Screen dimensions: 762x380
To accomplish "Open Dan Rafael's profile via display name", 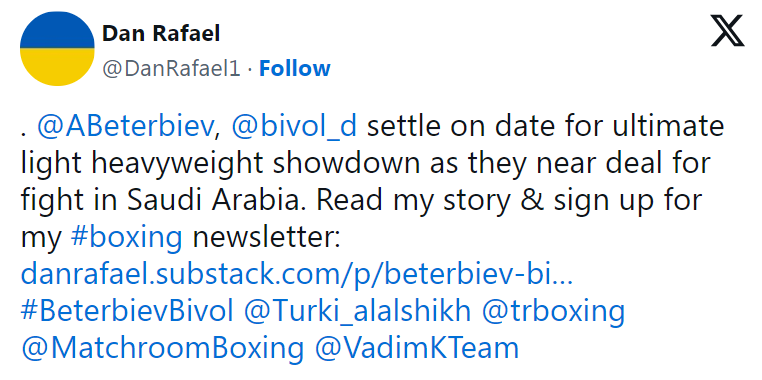I will pyautogui.click(x=161, y=34).
